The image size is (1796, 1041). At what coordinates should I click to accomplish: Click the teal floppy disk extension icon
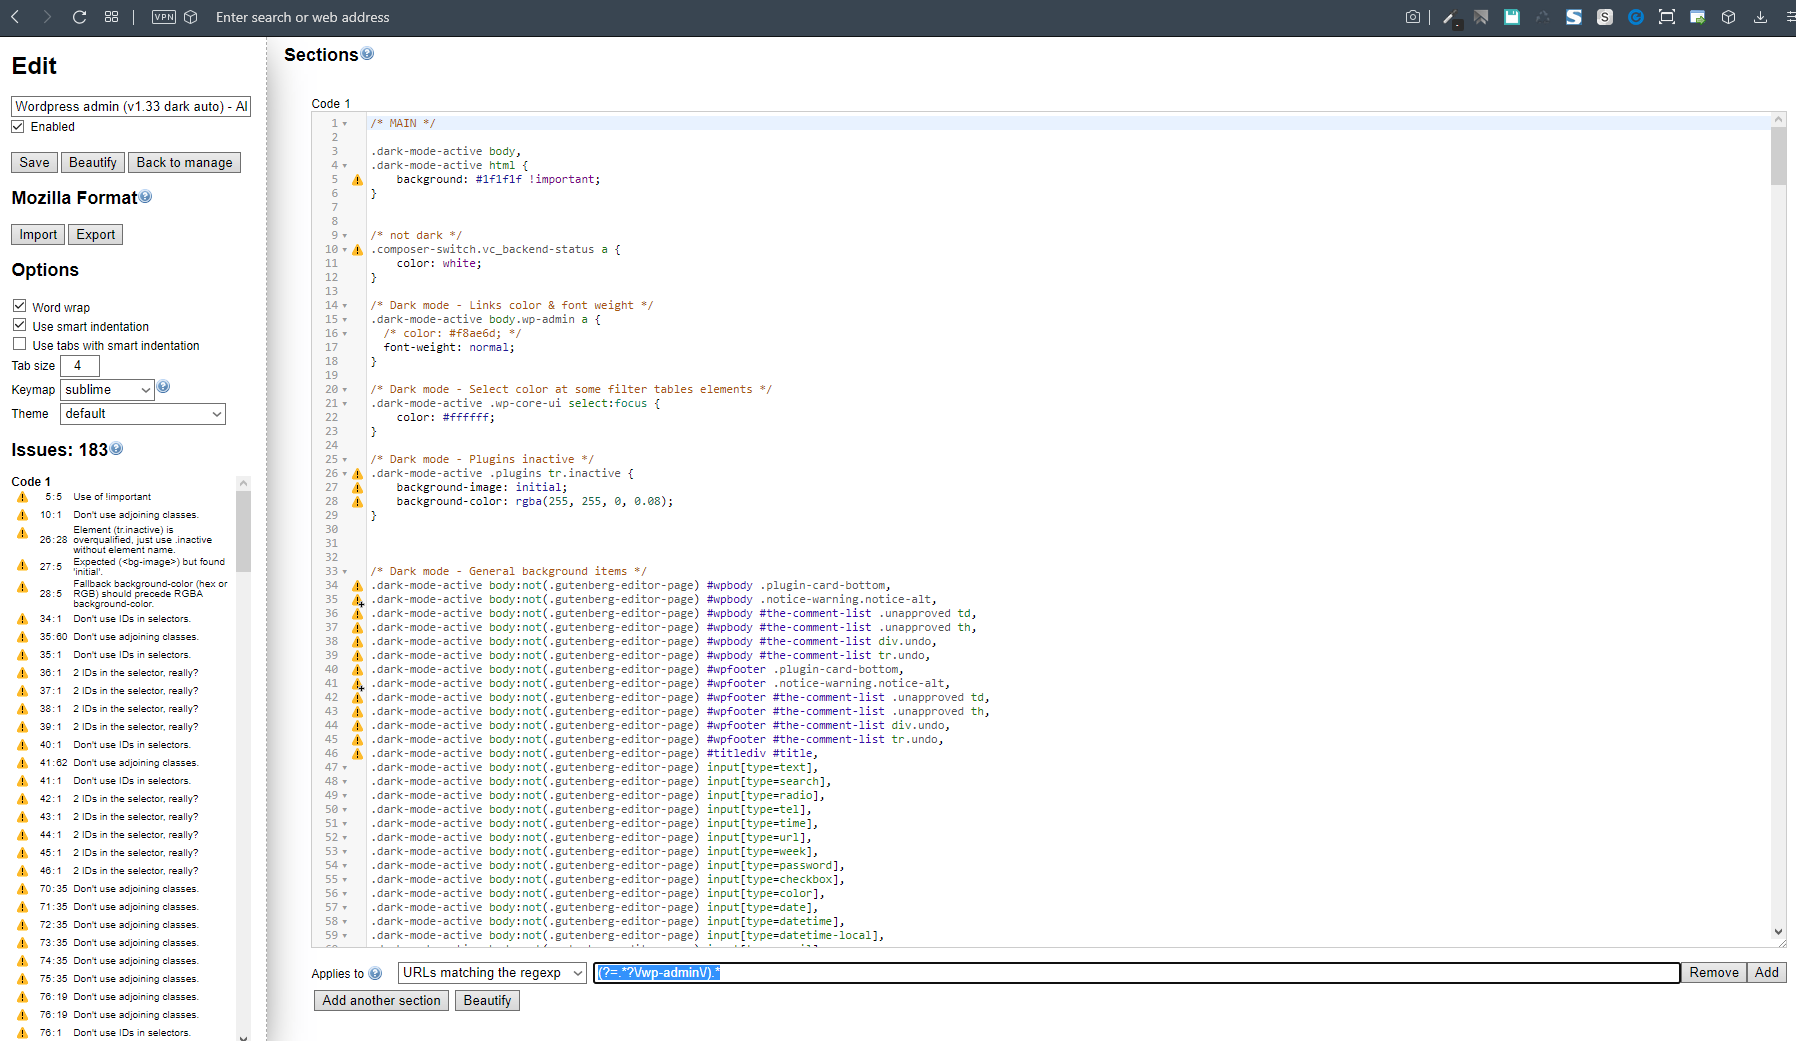click(1511, 17)
